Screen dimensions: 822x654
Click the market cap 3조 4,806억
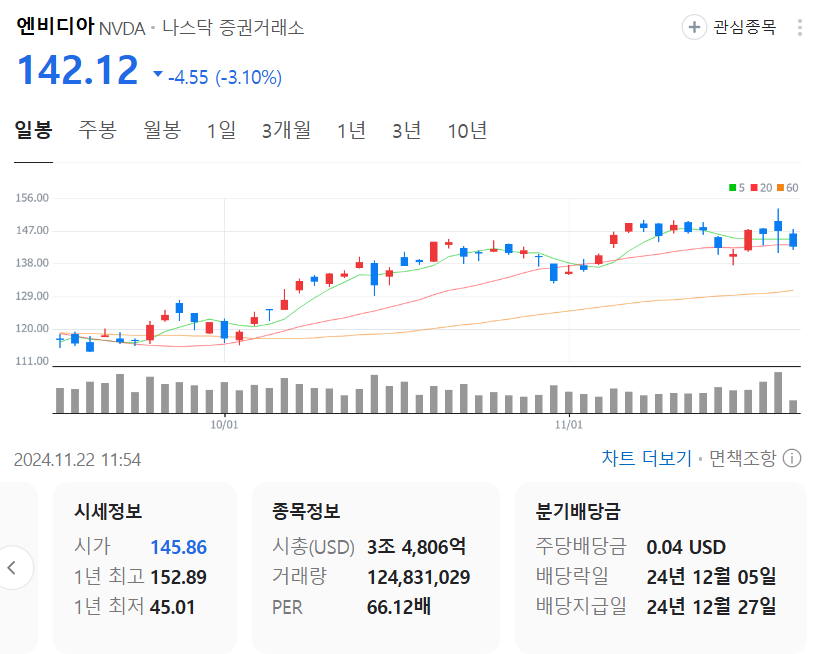[416, 547]
